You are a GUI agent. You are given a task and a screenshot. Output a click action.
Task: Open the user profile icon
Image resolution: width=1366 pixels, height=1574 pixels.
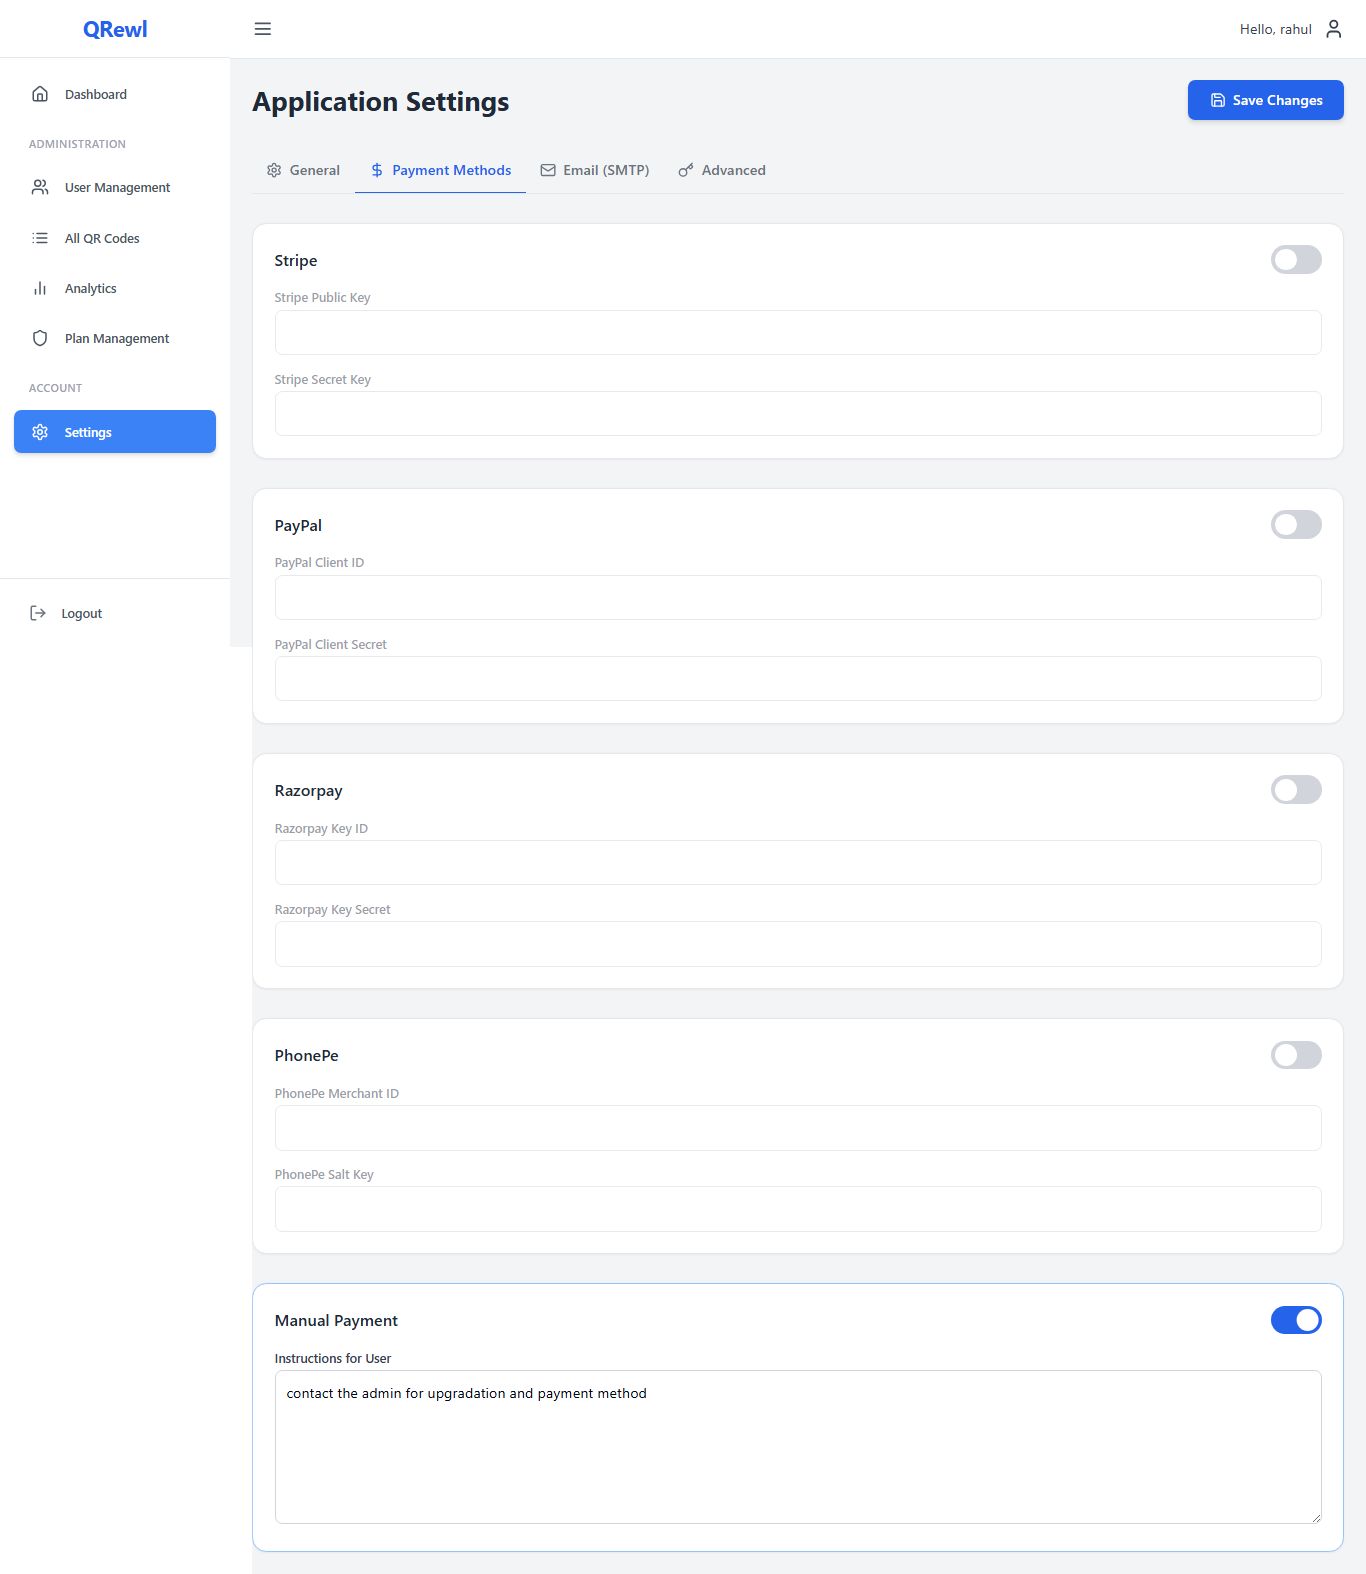click(1333, 29)
